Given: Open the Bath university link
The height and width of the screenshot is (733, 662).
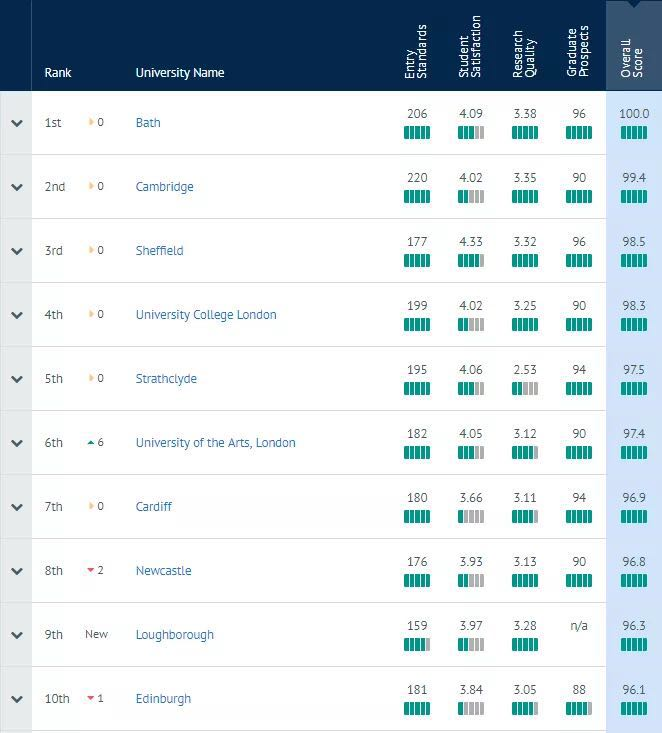Looking at the screenshot, I should (148, 123).
